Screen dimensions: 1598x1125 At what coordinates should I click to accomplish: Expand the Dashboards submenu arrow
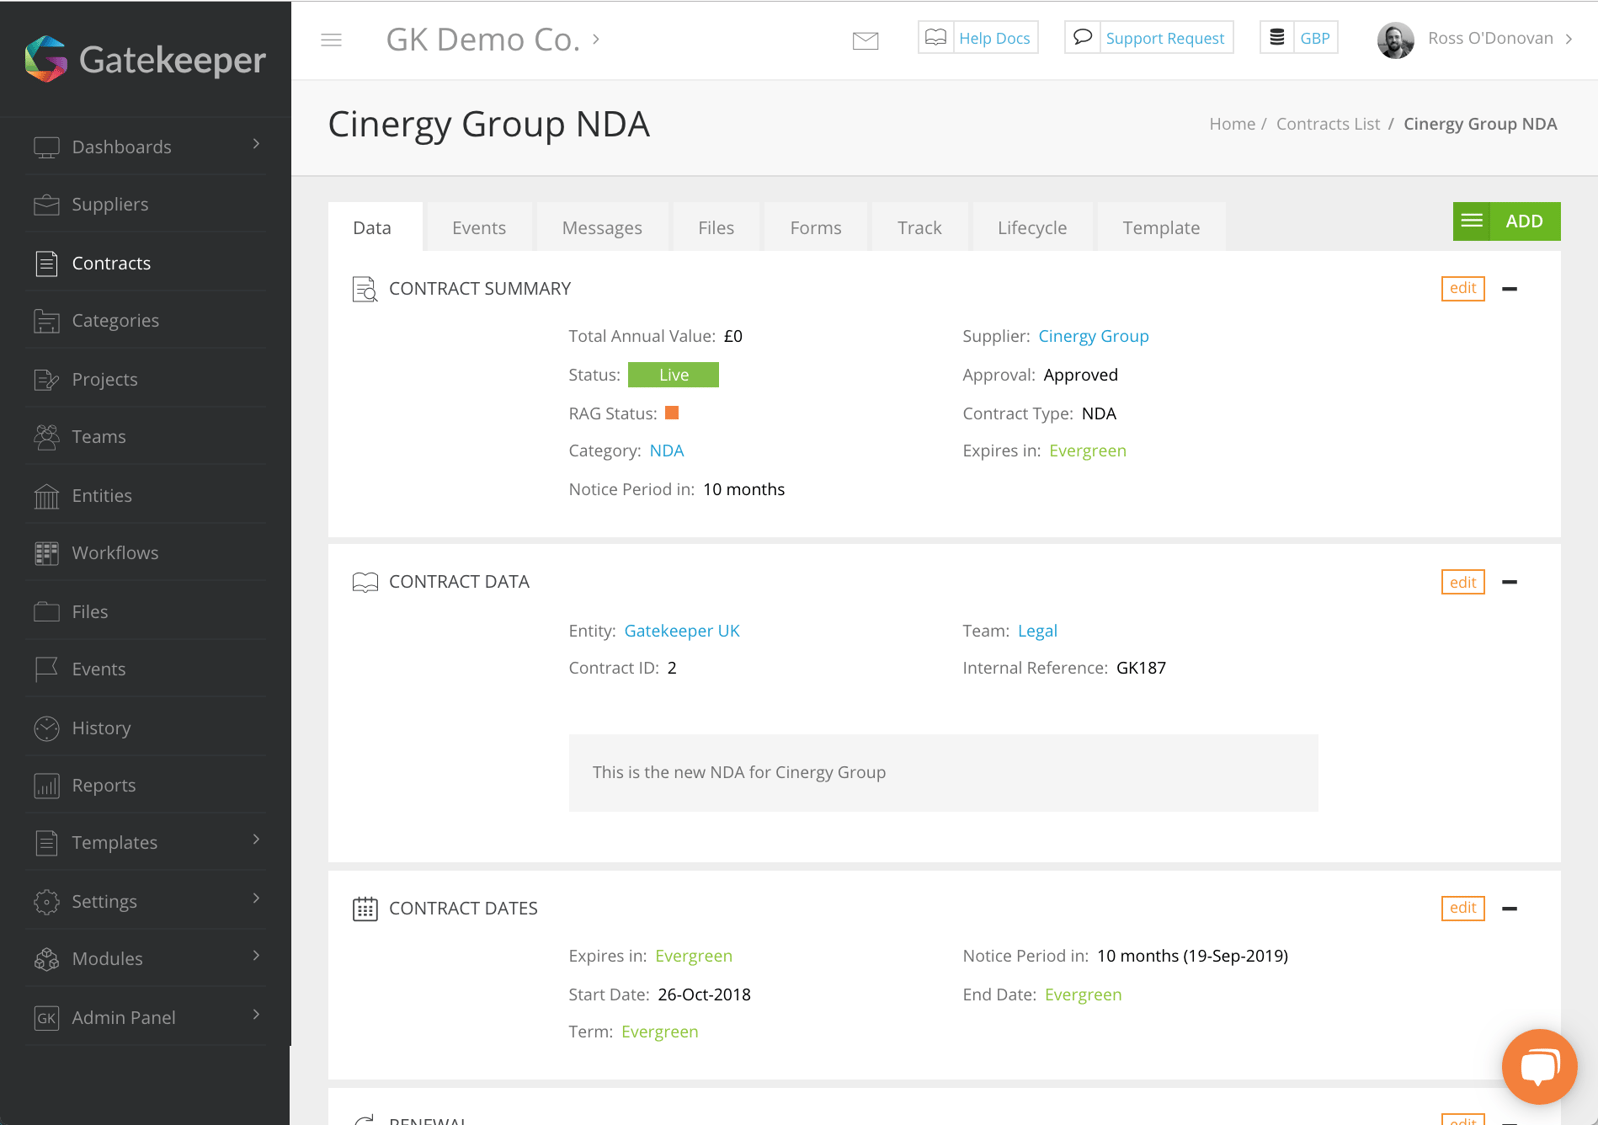pyautogui.click(x=256, y=145)
